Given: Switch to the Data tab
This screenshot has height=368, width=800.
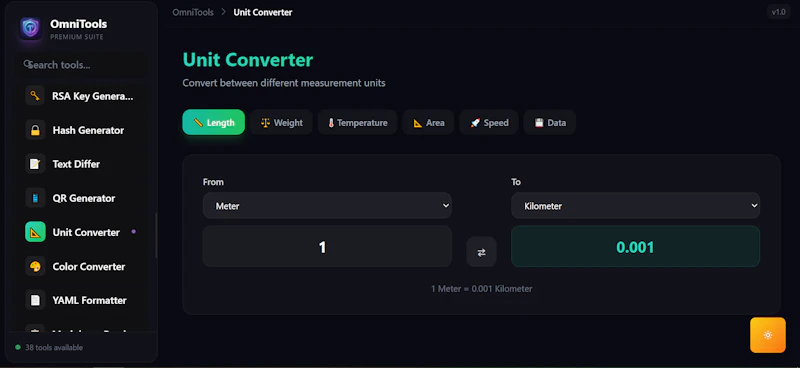Looking at the screenshot, I should point(550,122).
